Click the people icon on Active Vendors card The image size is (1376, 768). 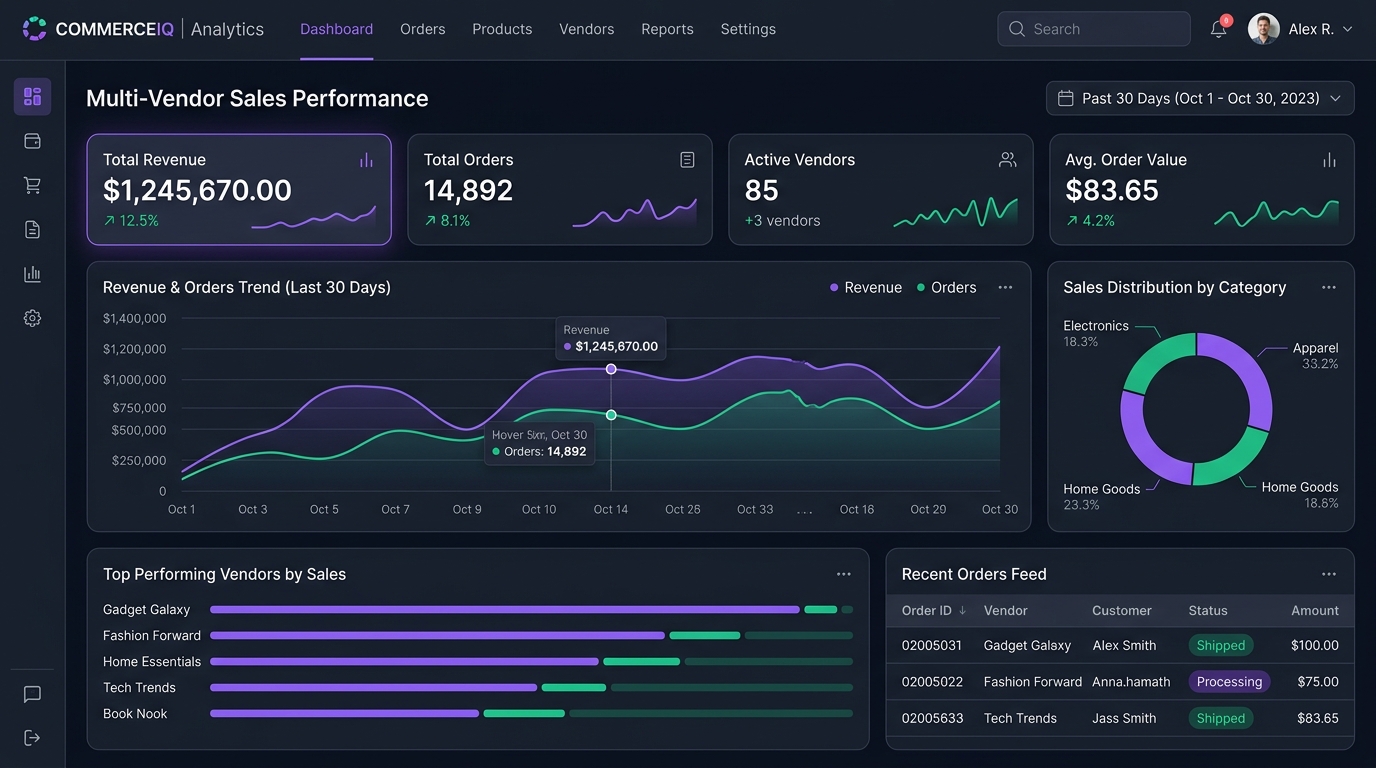tap(1008, 160)
